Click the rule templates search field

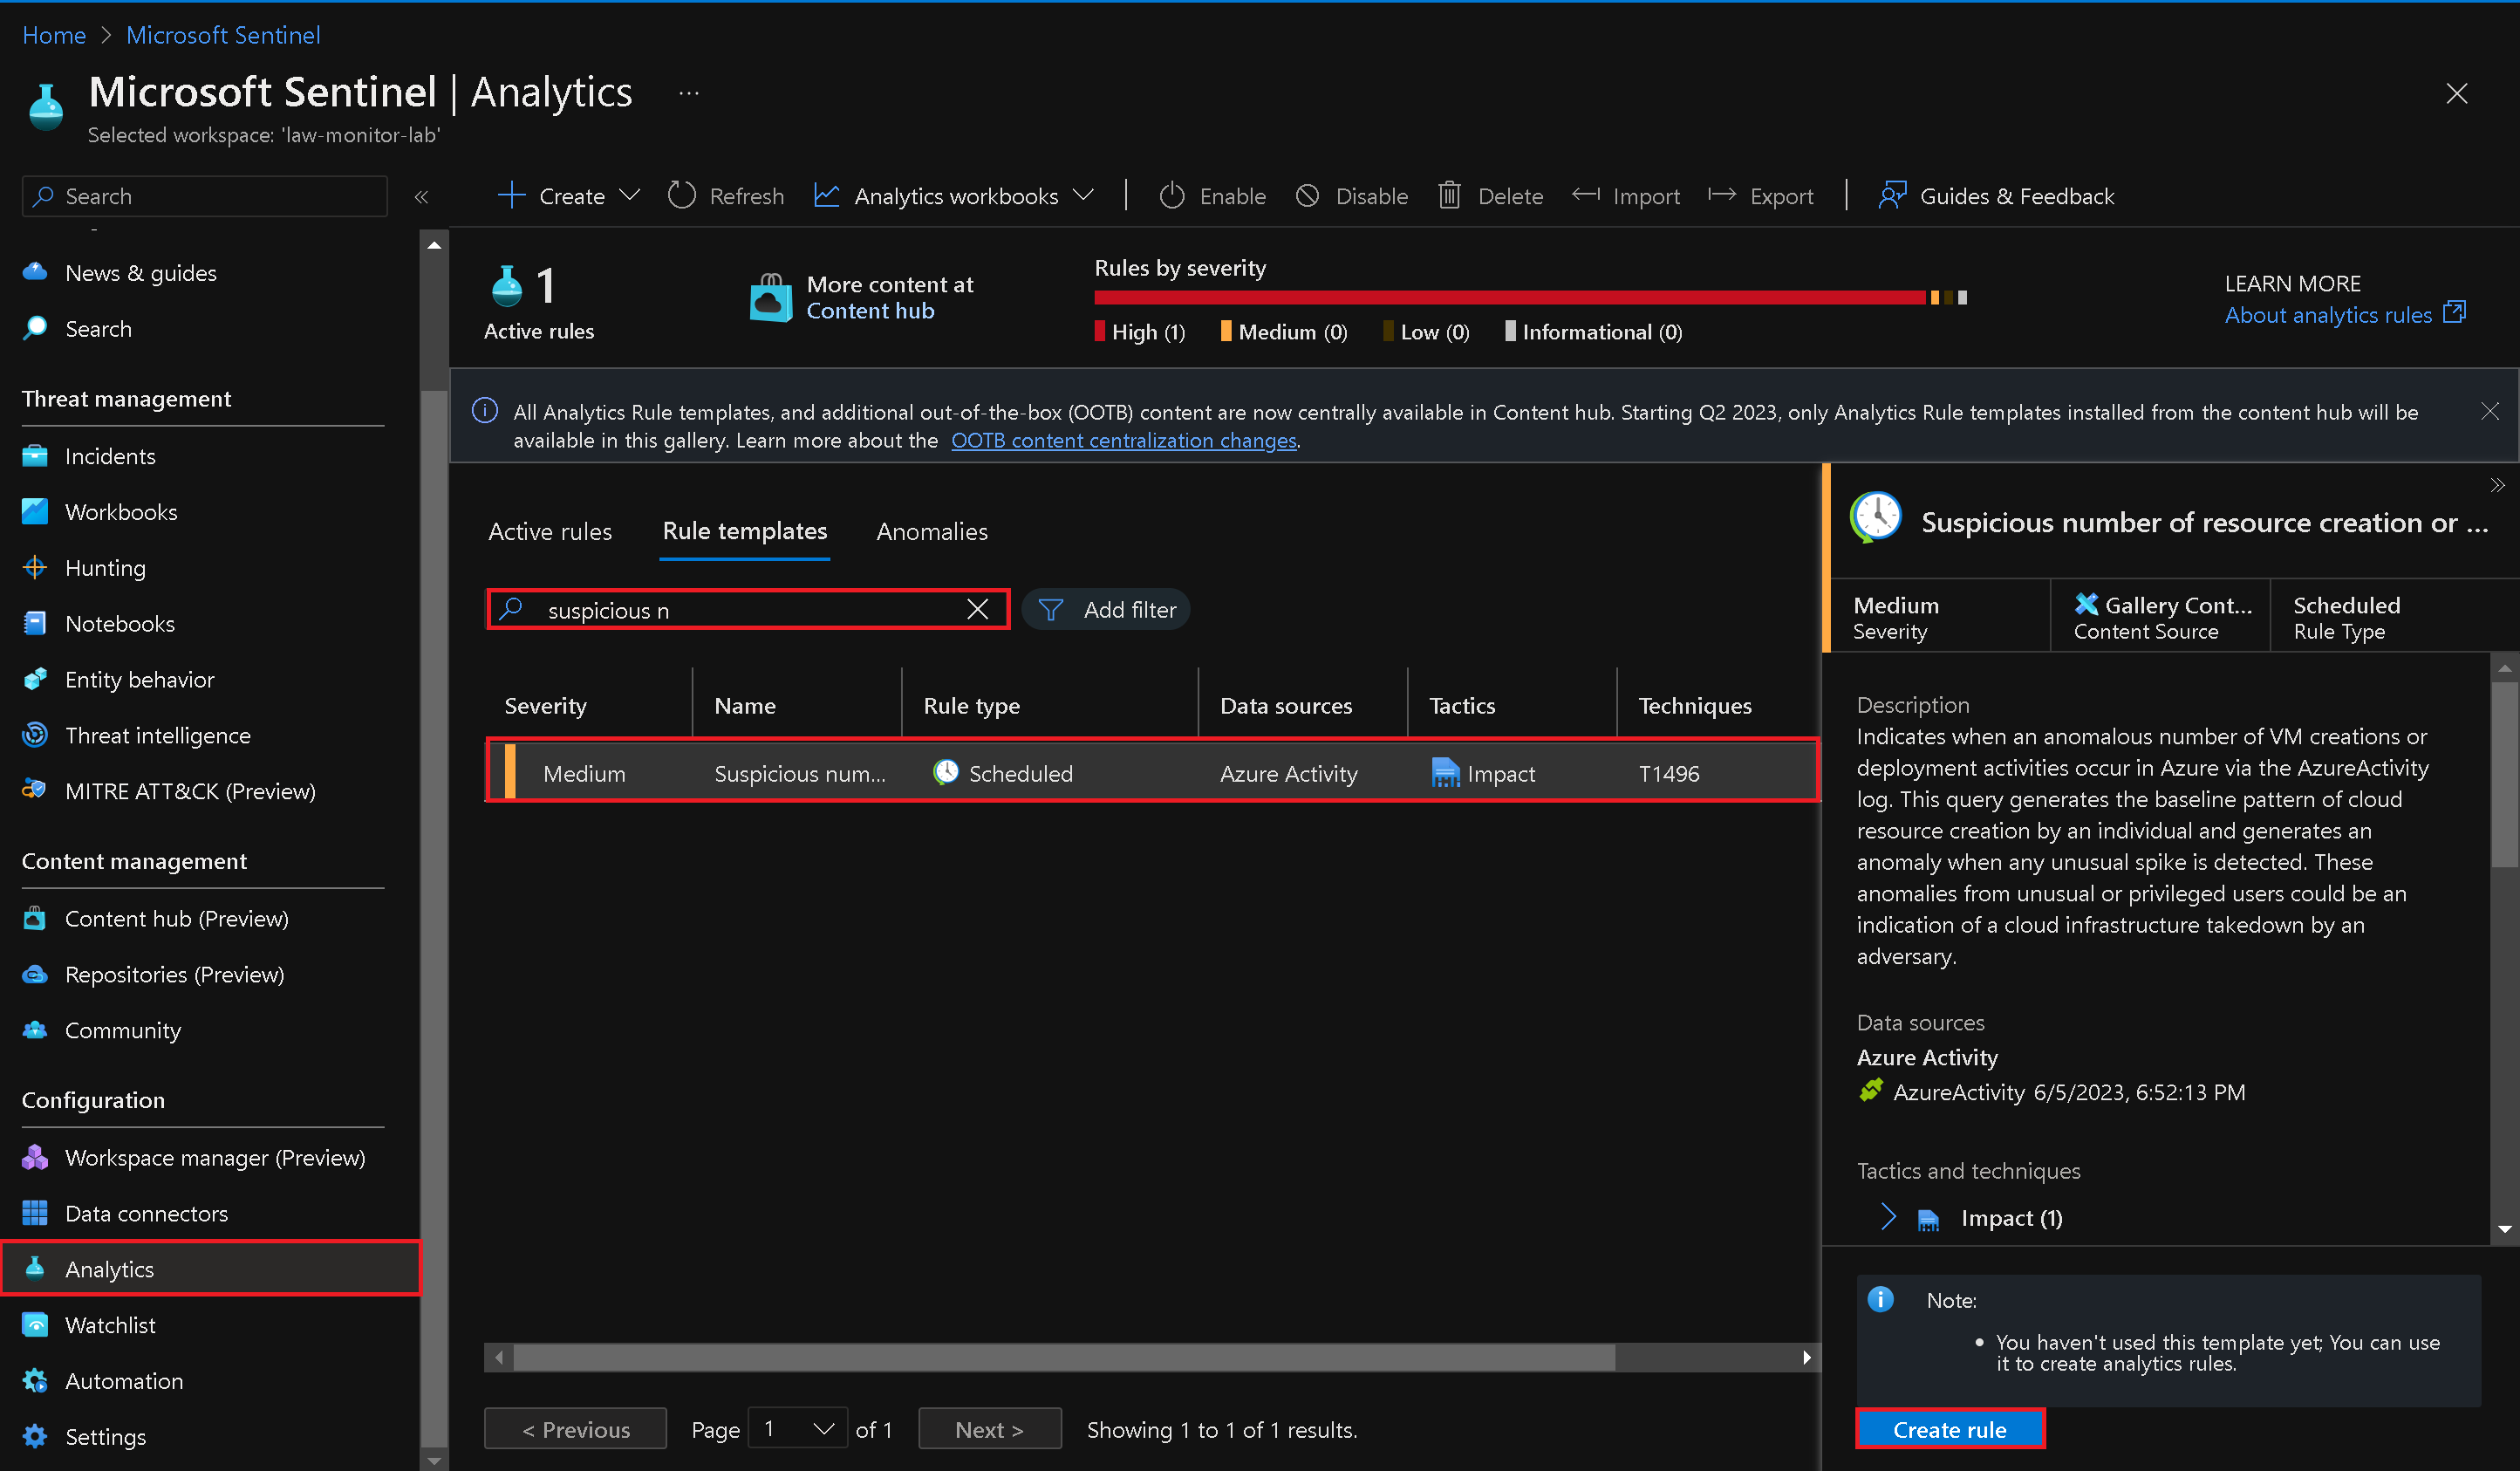click(748, 610)
